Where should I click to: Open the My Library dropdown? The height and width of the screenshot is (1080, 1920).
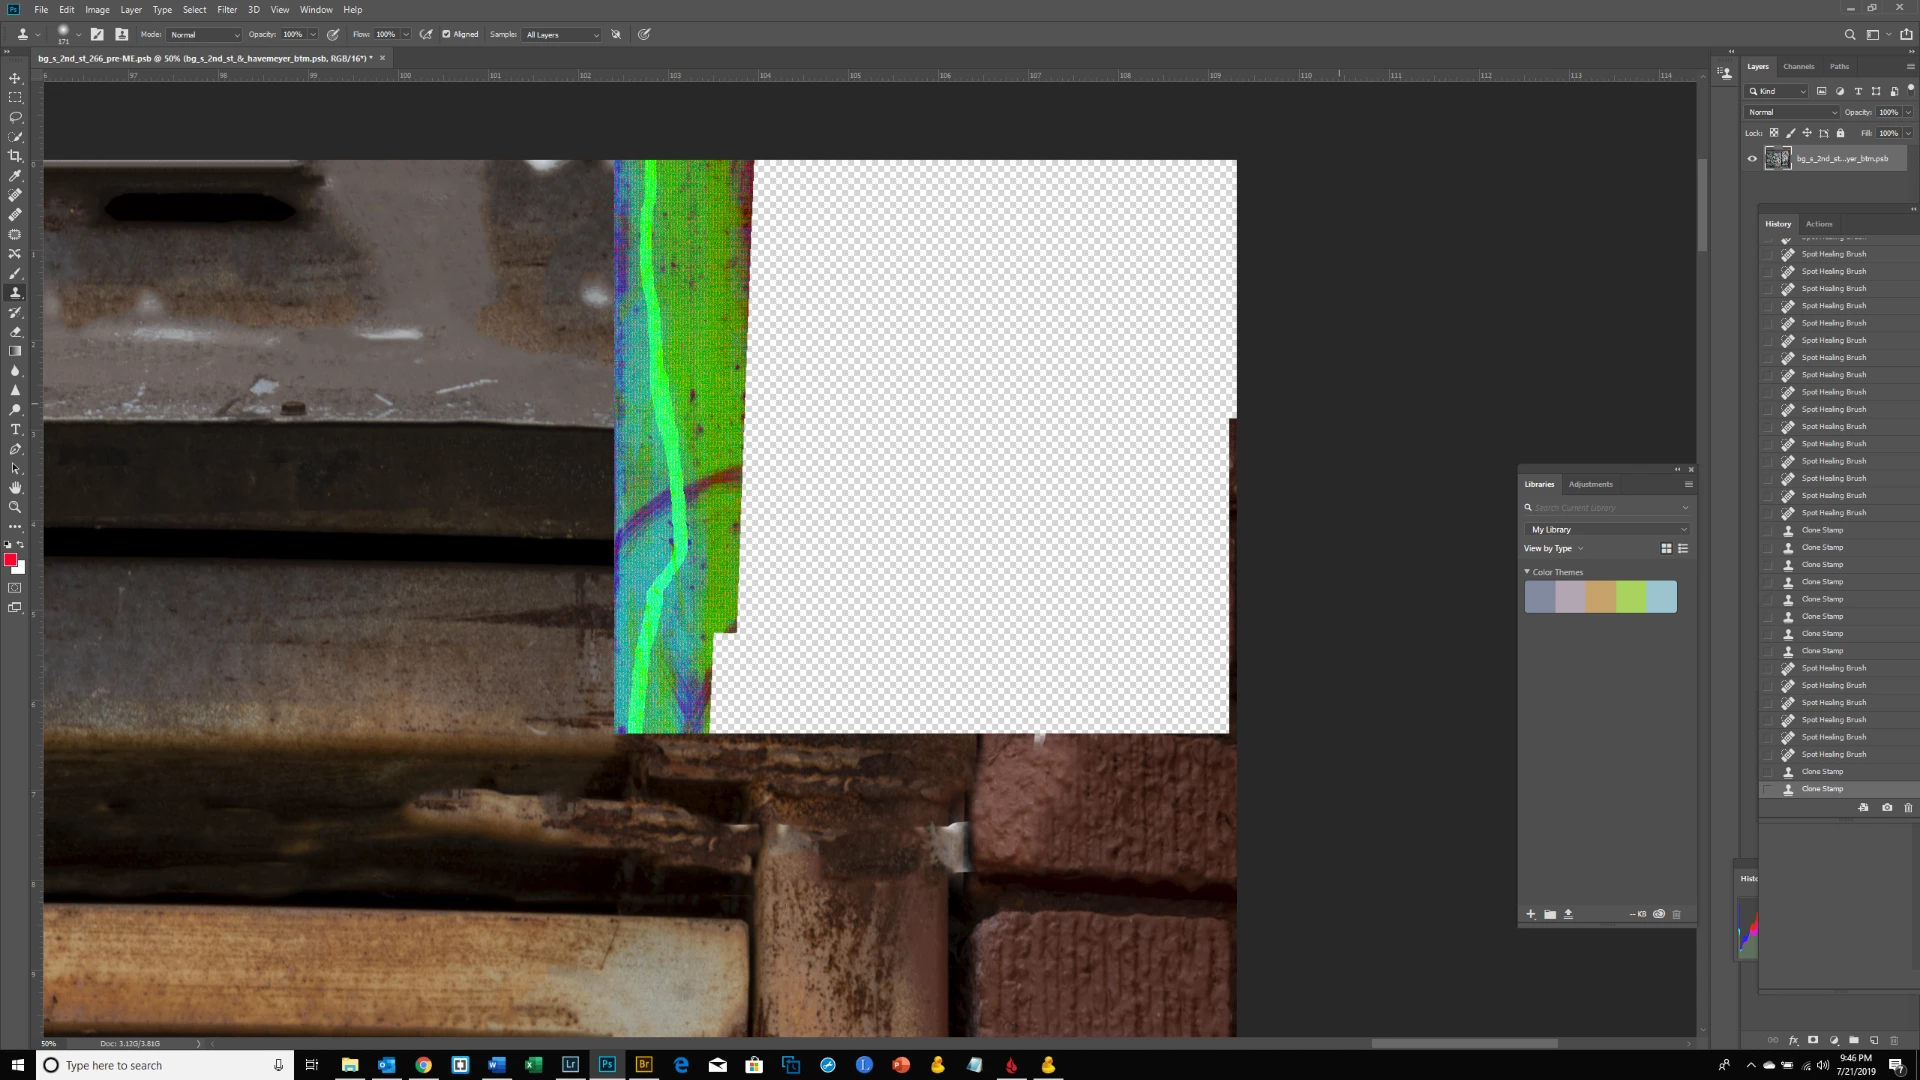click(1607, 530)
